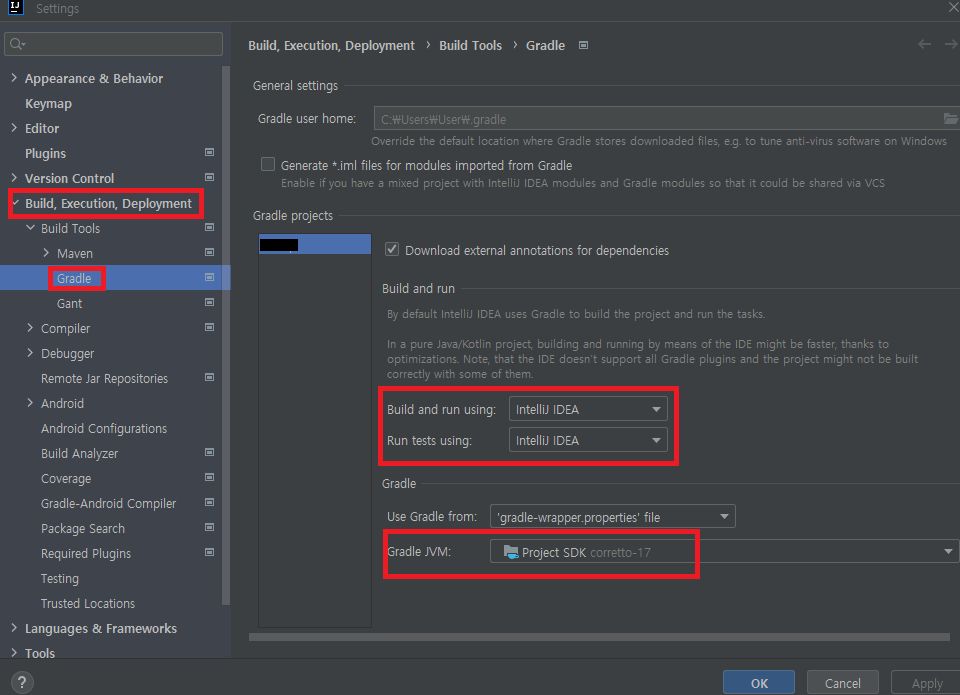Click the IntelliJ IDEA logo icon
This screenshot has height=695, width=960.
click(15, 7)
